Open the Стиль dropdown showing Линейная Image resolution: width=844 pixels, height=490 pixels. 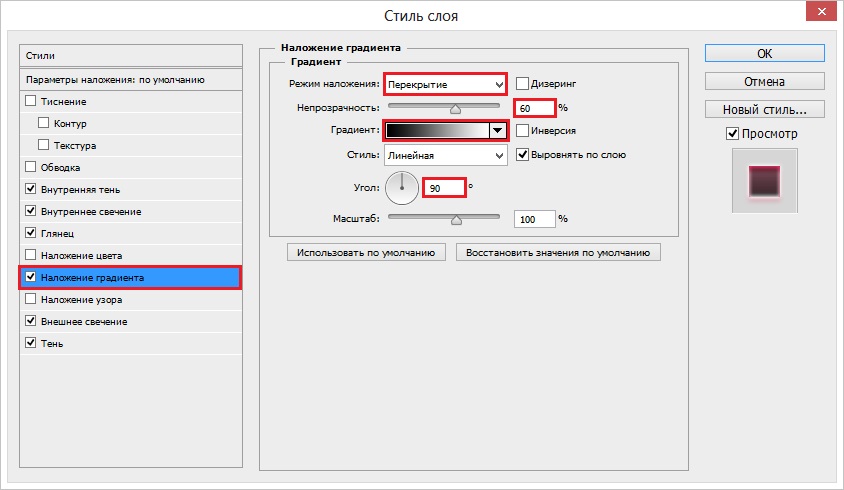[x=446, y=155]
